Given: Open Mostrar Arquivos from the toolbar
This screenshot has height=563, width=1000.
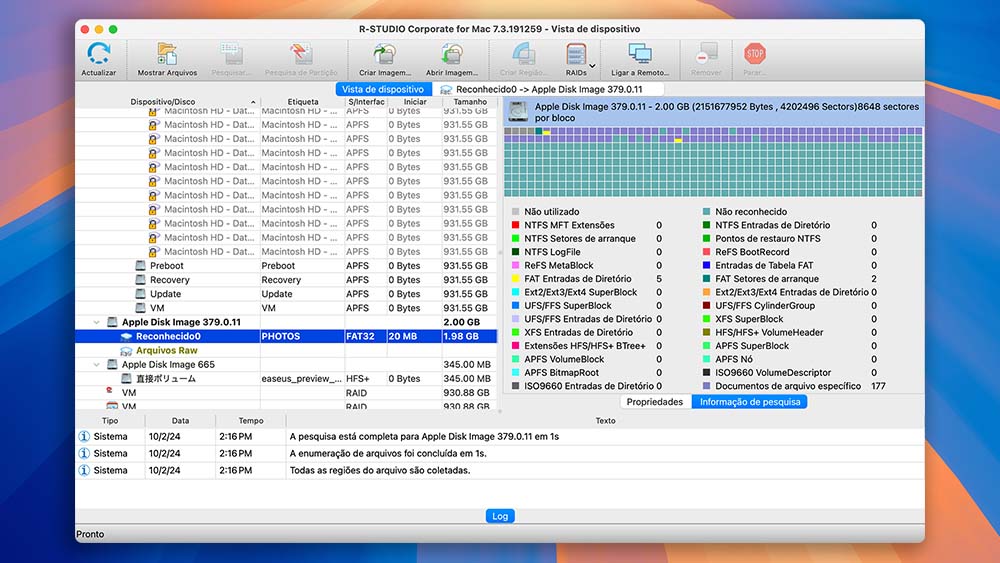Looking at the screenshot, I should [x=167, y=59].
